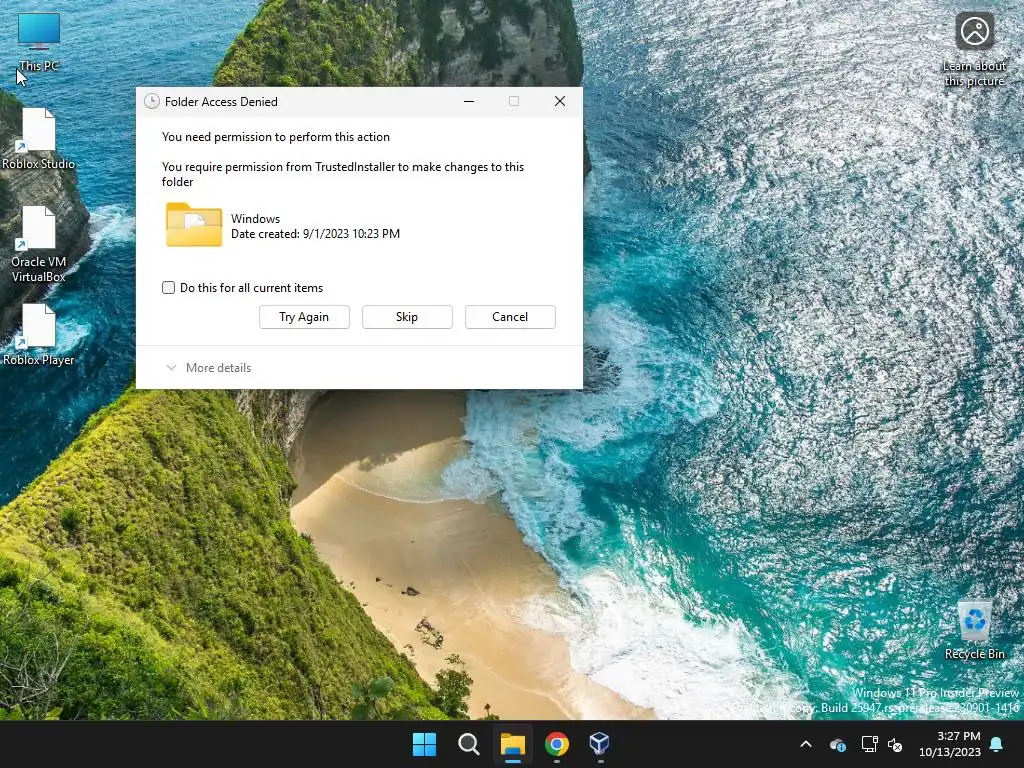Select the Roblox Player desktop shortcut

39,334
